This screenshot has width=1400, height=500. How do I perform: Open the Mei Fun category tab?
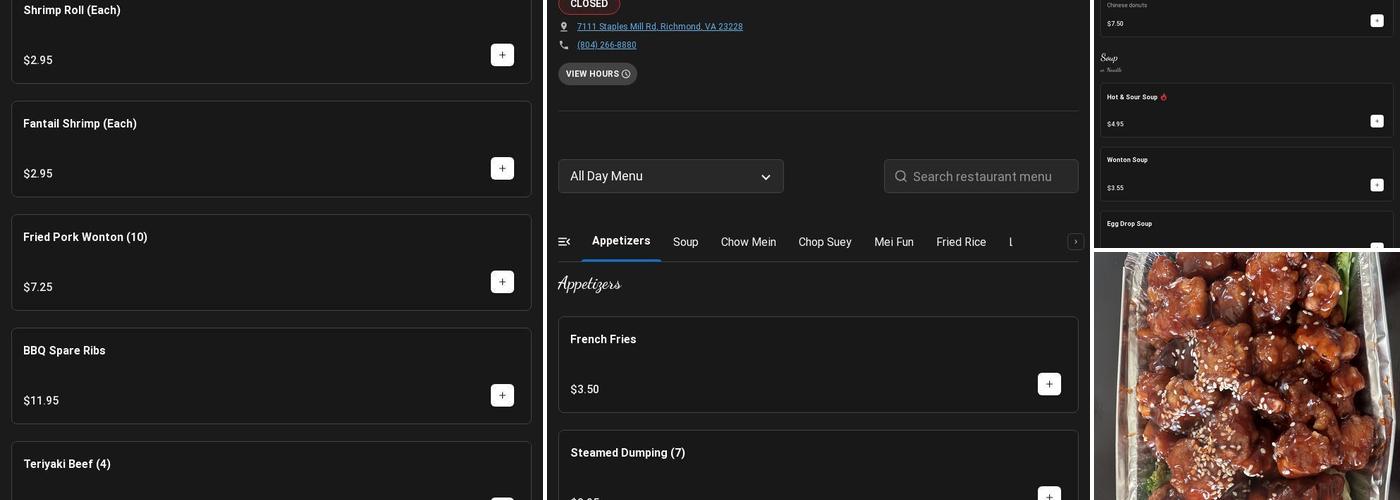pyautogui.click(x=893, y=242)
